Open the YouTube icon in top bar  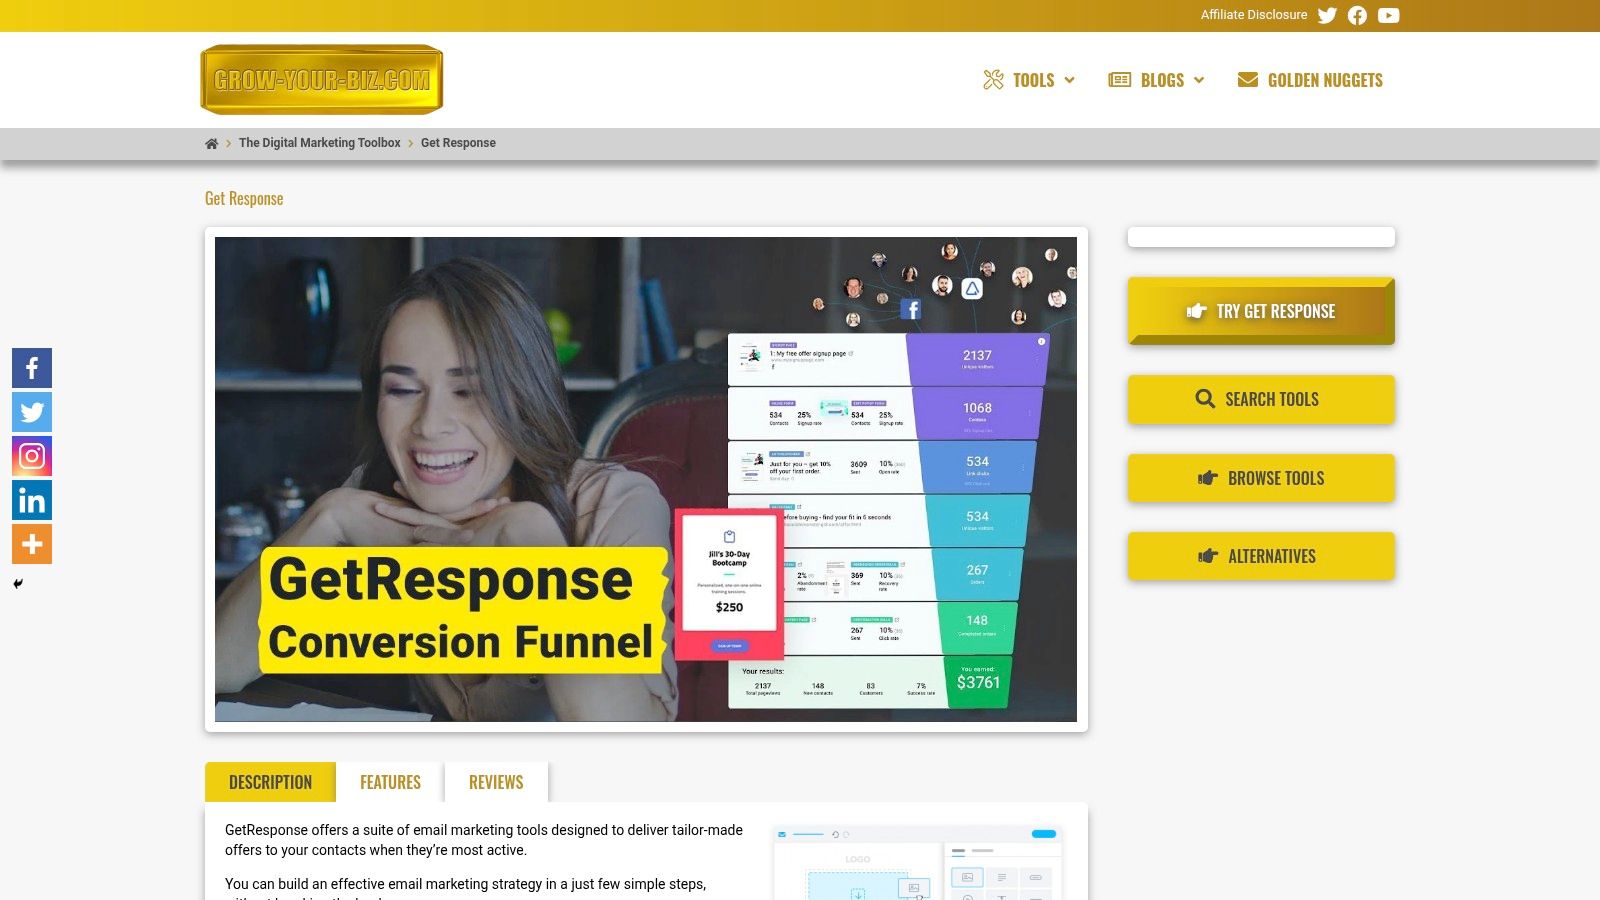pos(1388,15)
